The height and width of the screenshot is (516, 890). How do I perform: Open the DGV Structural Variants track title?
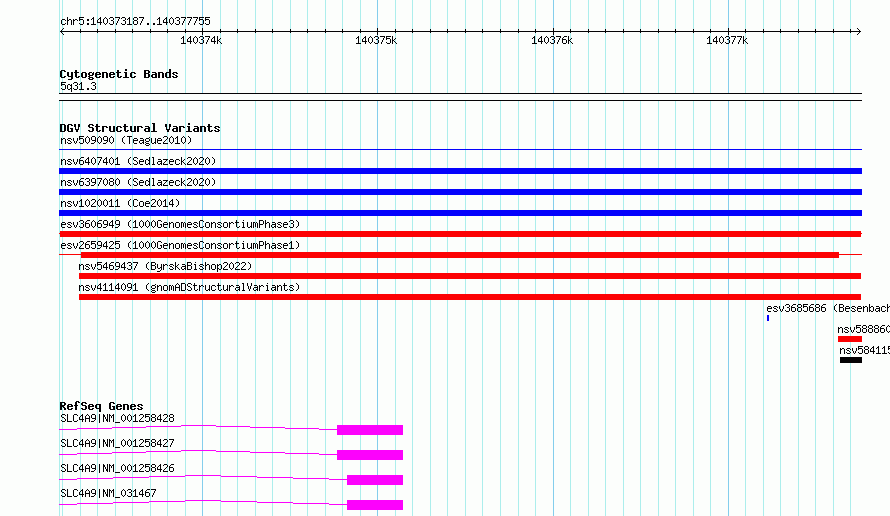click(140, 128)
